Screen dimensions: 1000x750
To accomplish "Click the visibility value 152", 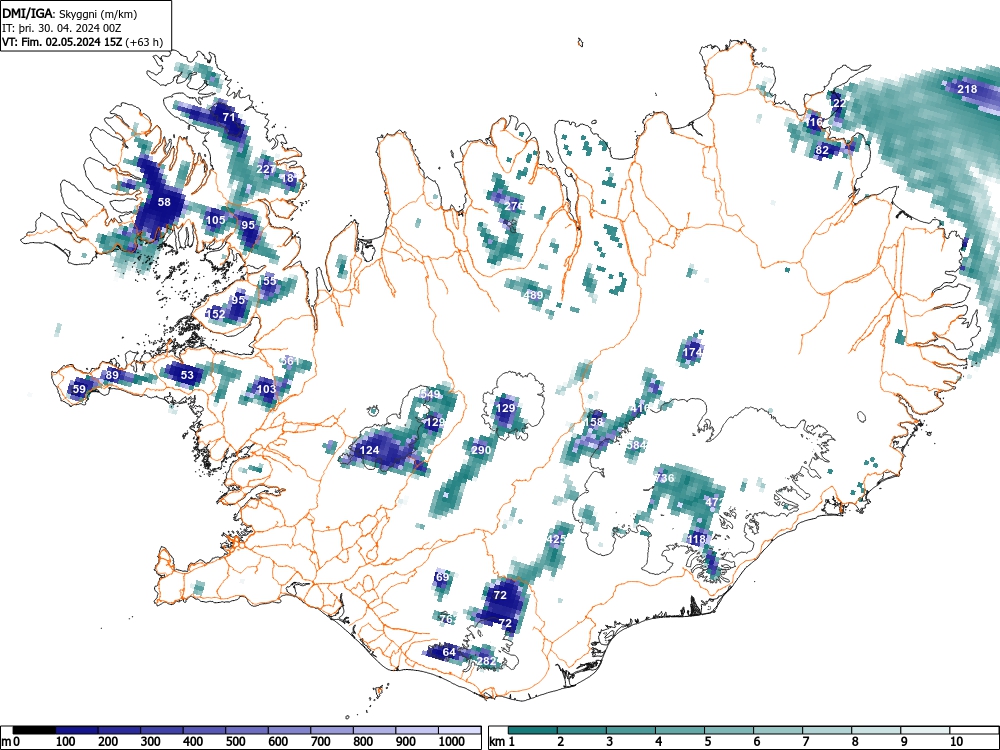I will click(216, 314).
